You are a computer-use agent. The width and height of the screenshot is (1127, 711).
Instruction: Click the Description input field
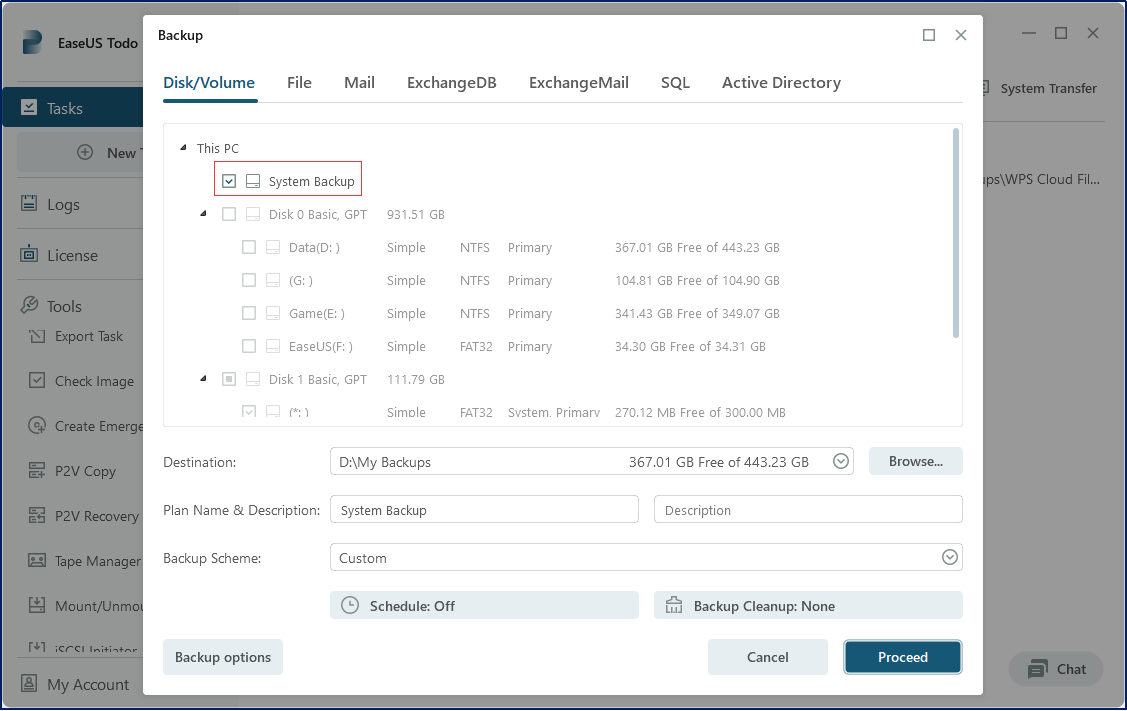click(807, 510)
